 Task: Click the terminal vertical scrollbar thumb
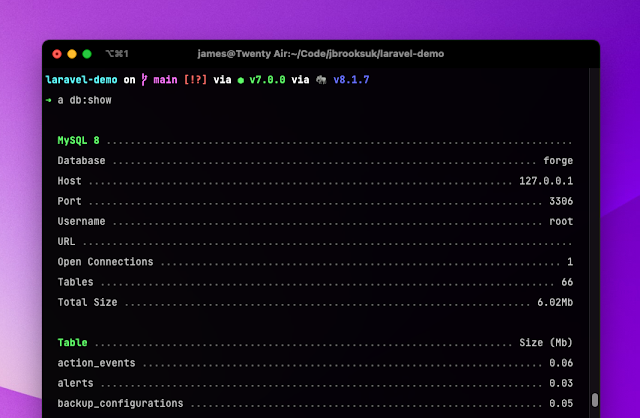point(594,400)
